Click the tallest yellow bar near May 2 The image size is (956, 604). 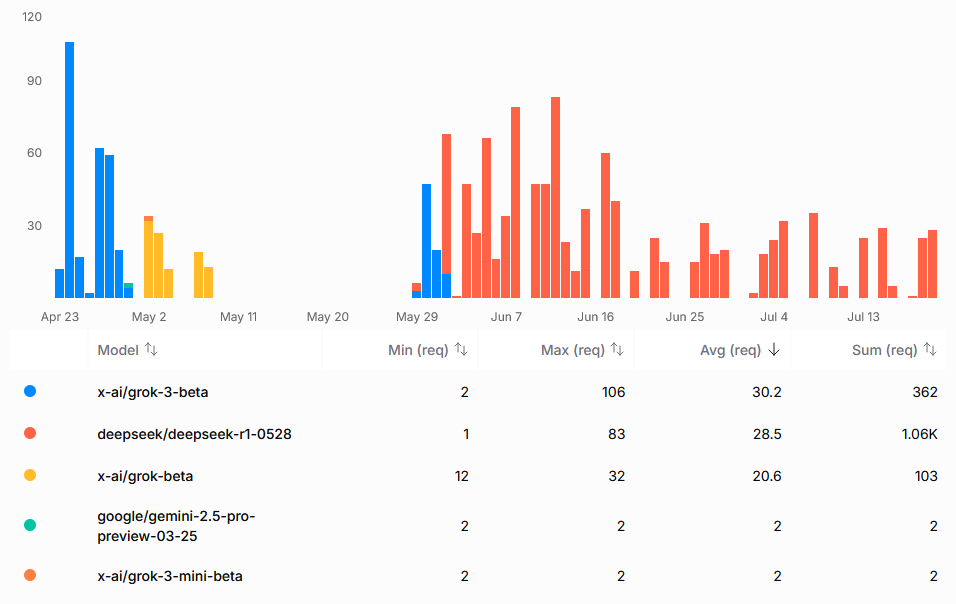(148, 259)
